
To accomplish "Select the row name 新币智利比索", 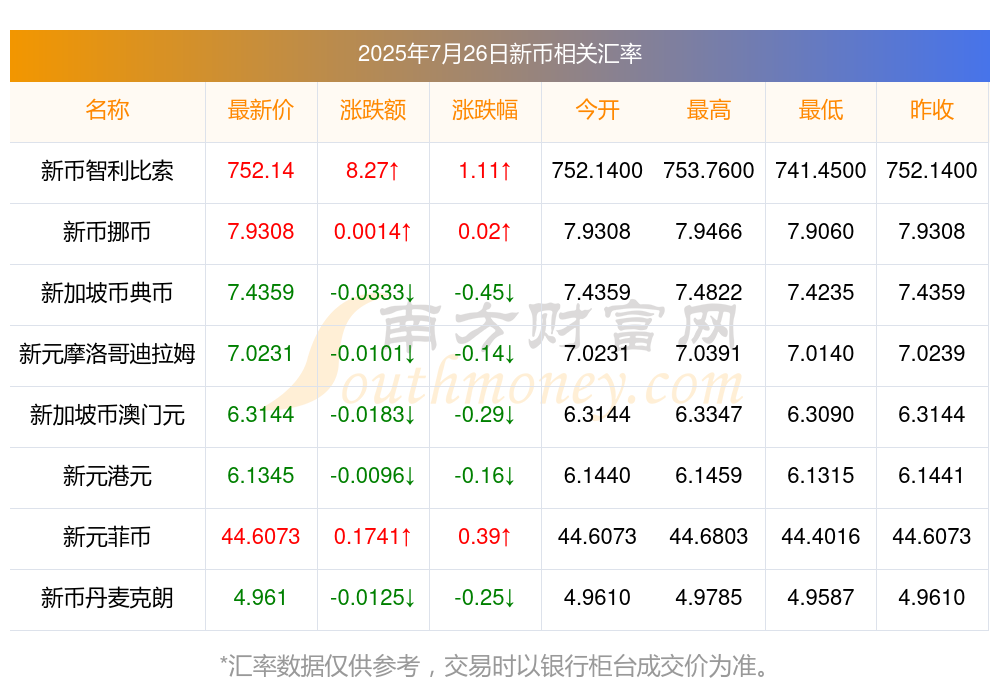I will coord(107,171).
